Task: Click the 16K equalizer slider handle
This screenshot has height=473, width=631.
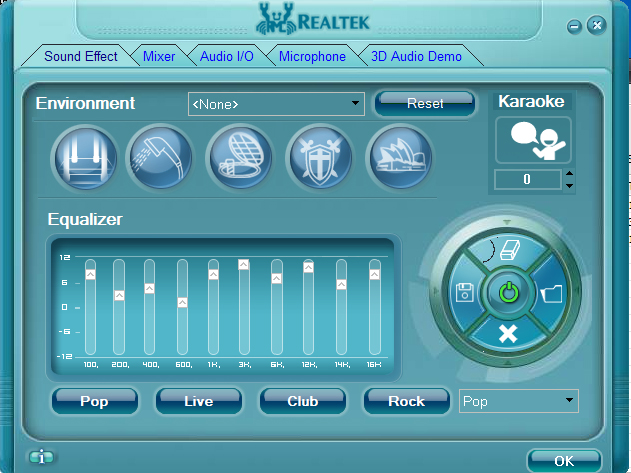Action: pyautogui.click(x=375, y=275)
